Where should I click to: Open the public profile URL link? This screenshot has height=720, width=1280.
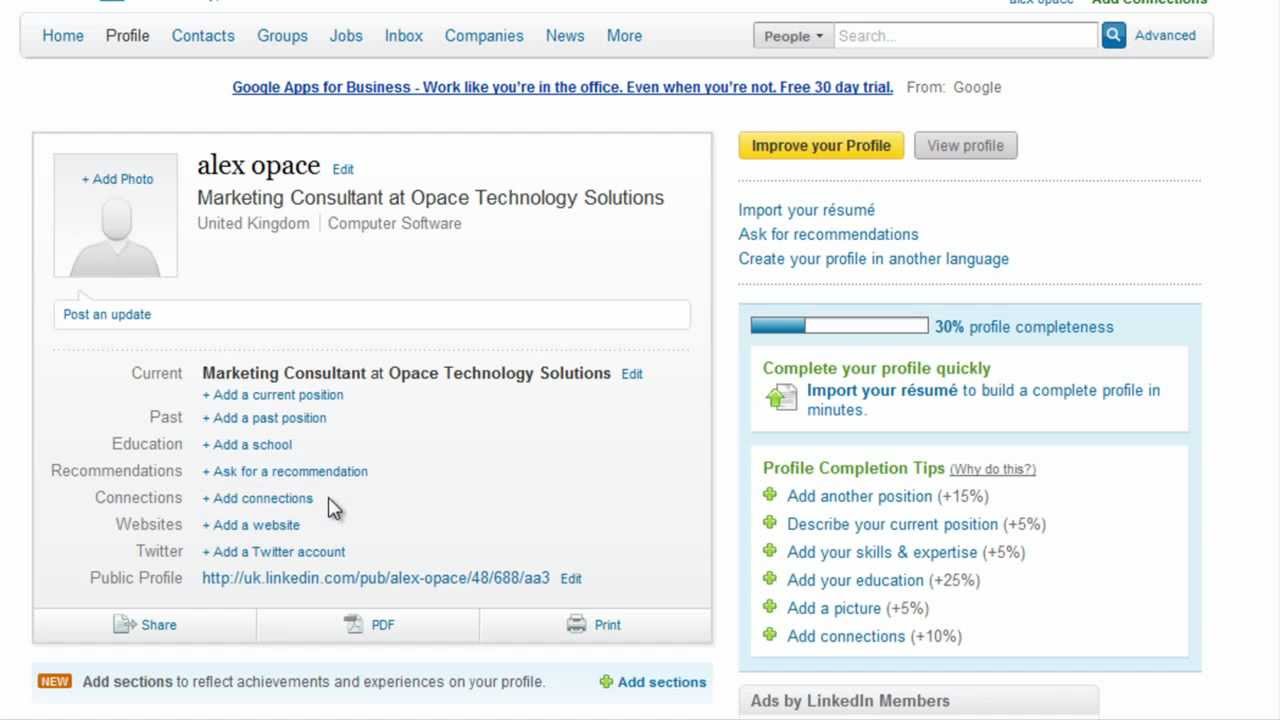[376, 578]
